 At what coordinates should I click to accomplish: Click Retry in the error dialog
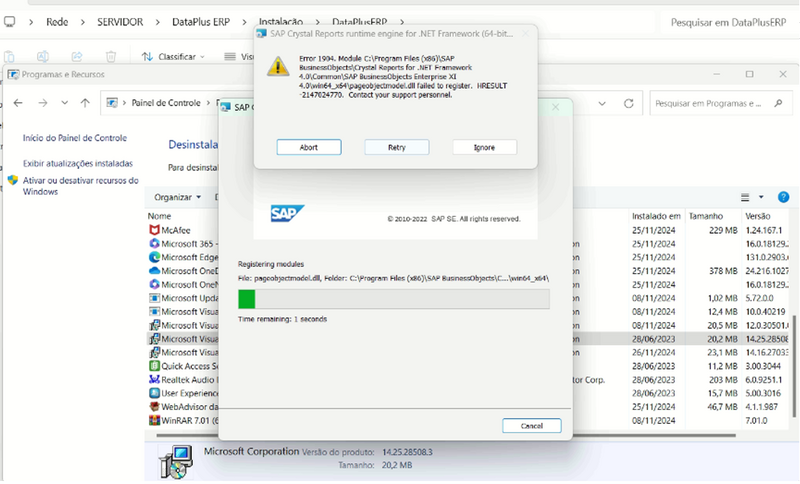396,147
